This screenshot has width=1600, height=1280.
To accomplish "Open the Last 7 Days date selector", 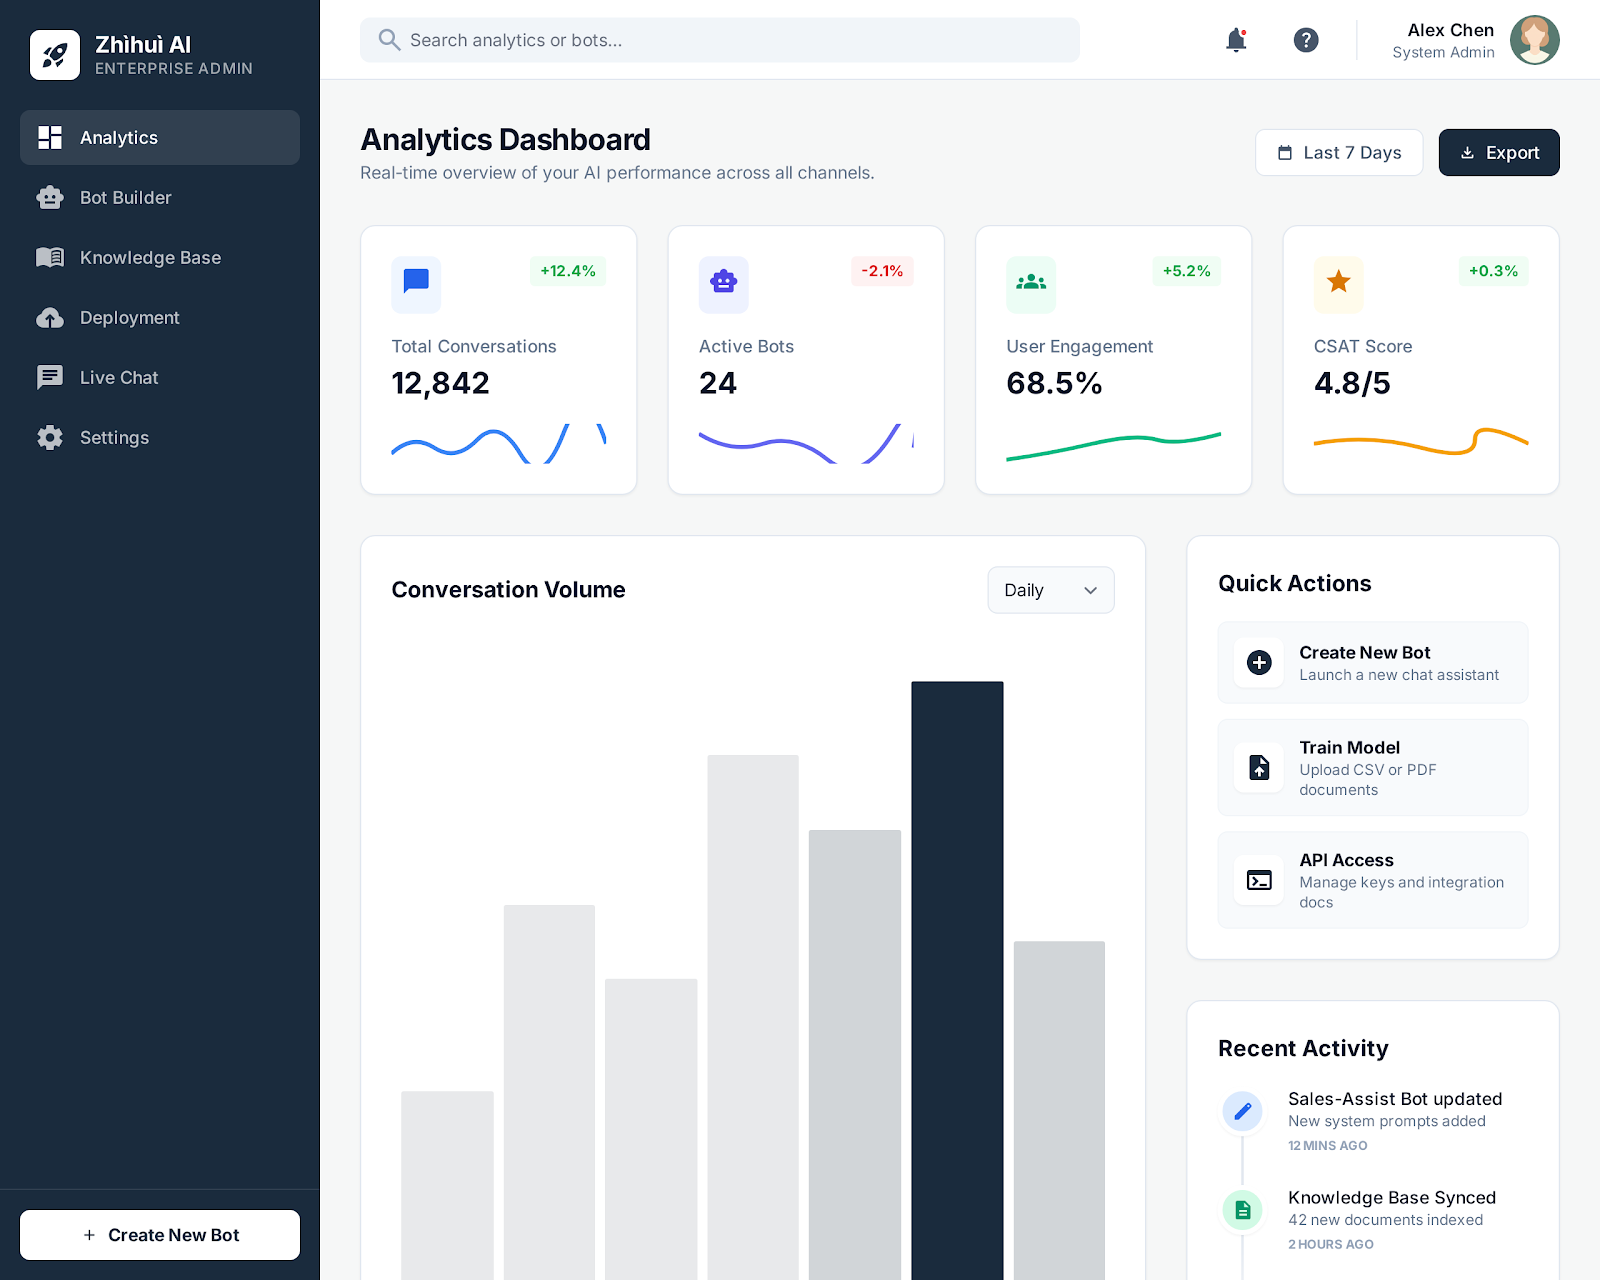I will (x=1339, y=152).
